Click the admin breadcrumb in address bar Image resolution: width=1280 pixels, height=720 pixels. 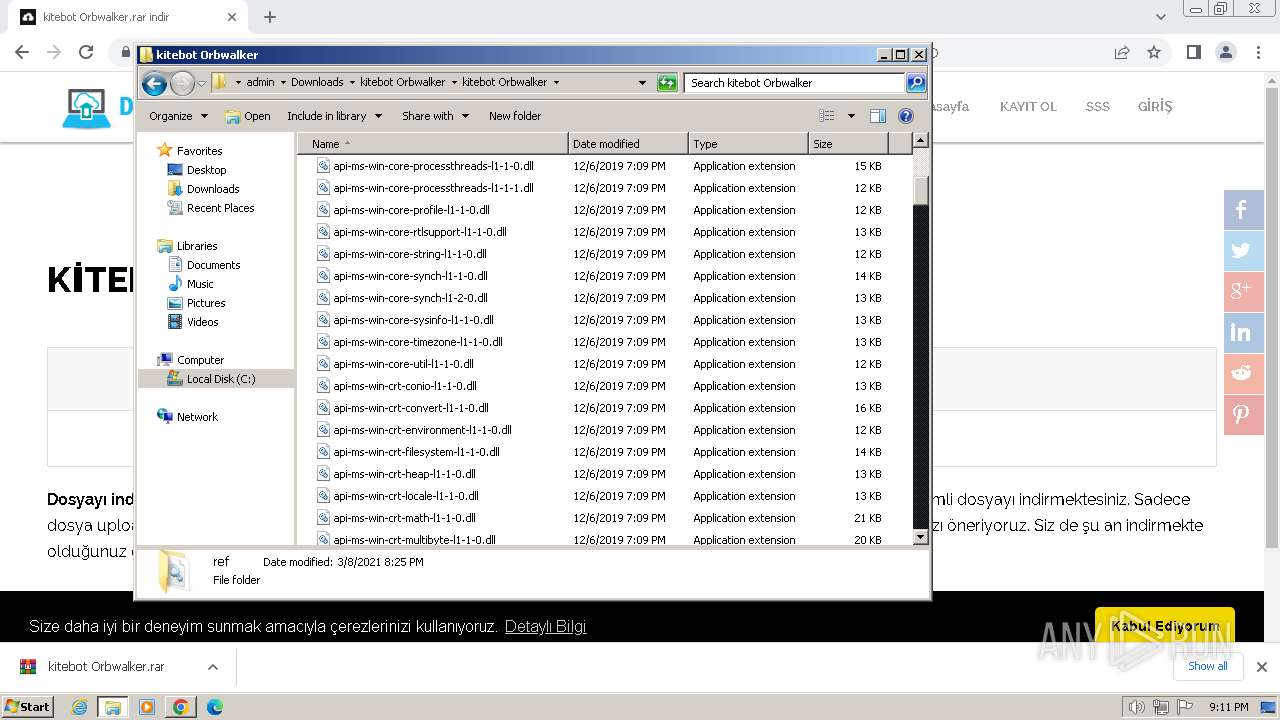260,83
